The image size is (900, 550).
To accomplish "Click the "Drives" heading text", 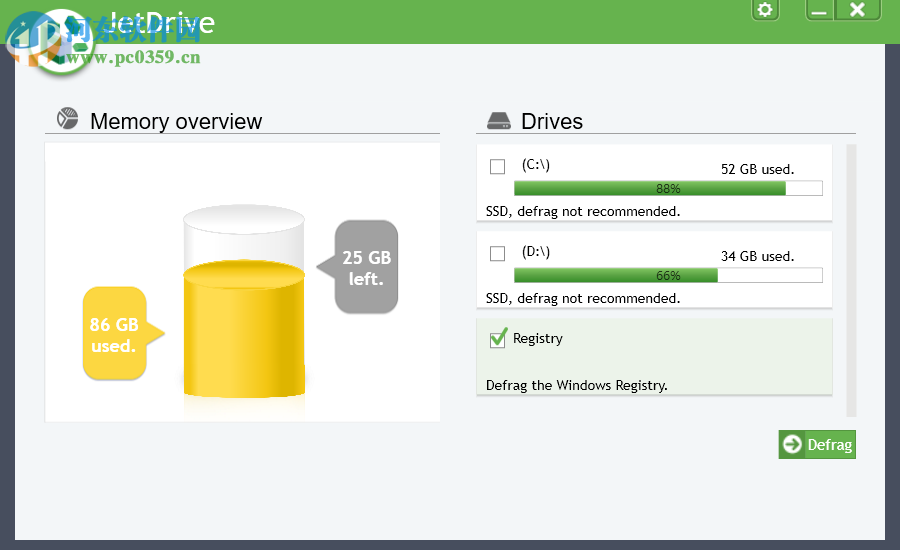I will tap(552, 122).
